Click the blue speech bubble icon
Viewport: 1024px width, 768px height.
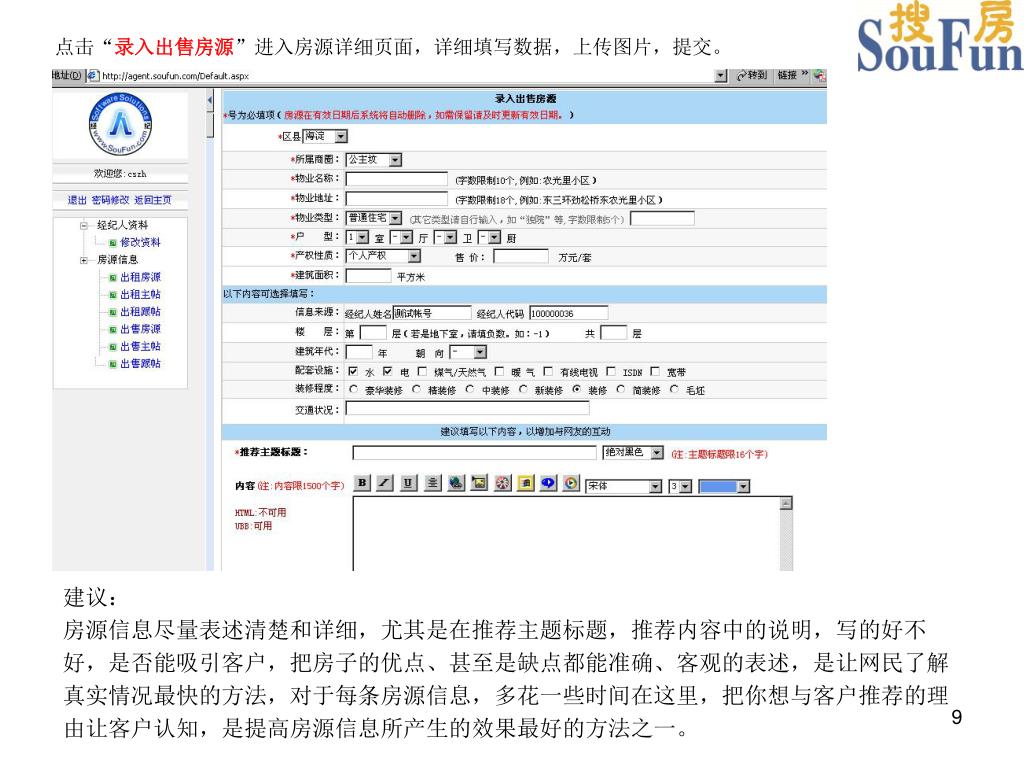tap(549, 483)
